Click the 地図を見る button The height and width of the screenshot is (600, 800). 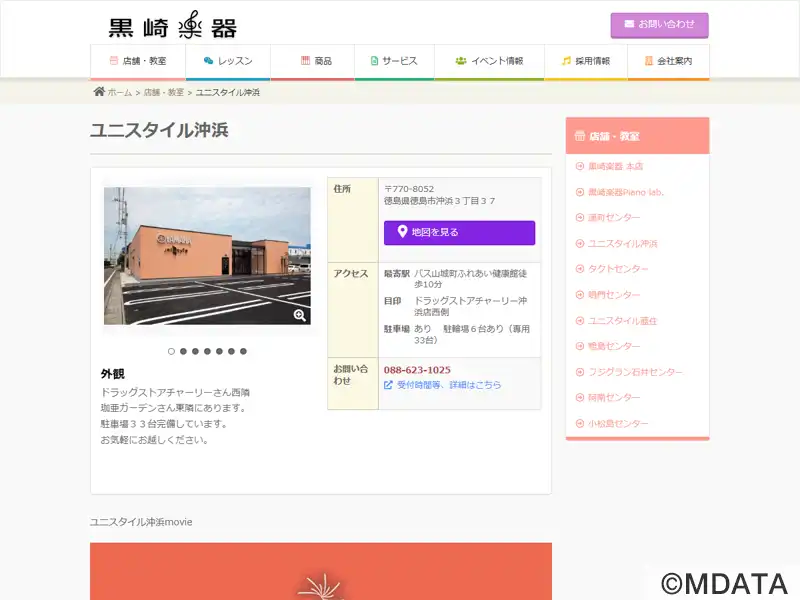point(459,232)
